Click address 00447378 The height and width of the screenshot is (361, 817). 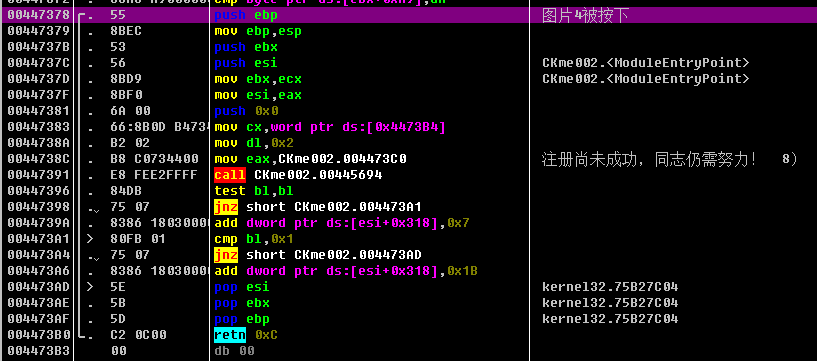point(39,16)
